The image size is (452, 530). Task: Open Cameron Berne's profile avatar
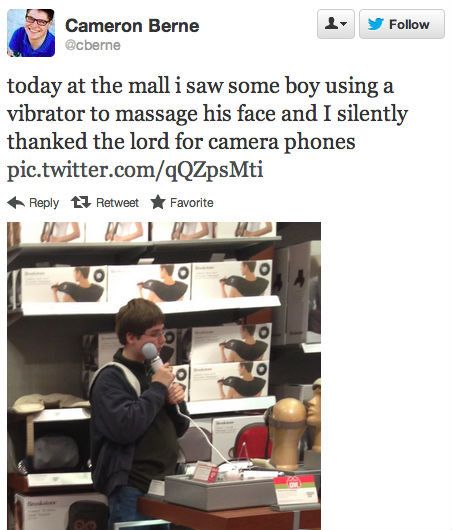(31, 33)
